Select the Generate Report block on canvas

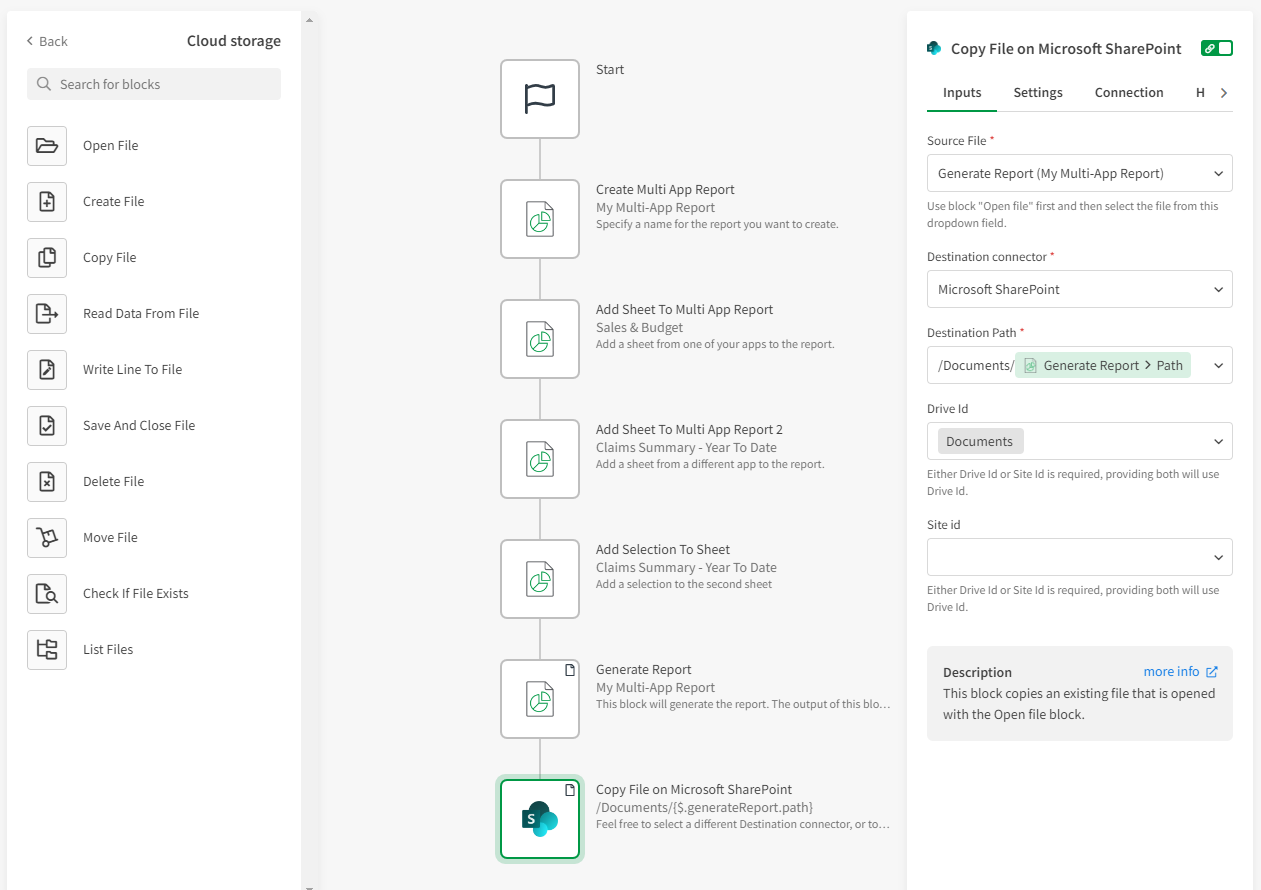[540, 699]
